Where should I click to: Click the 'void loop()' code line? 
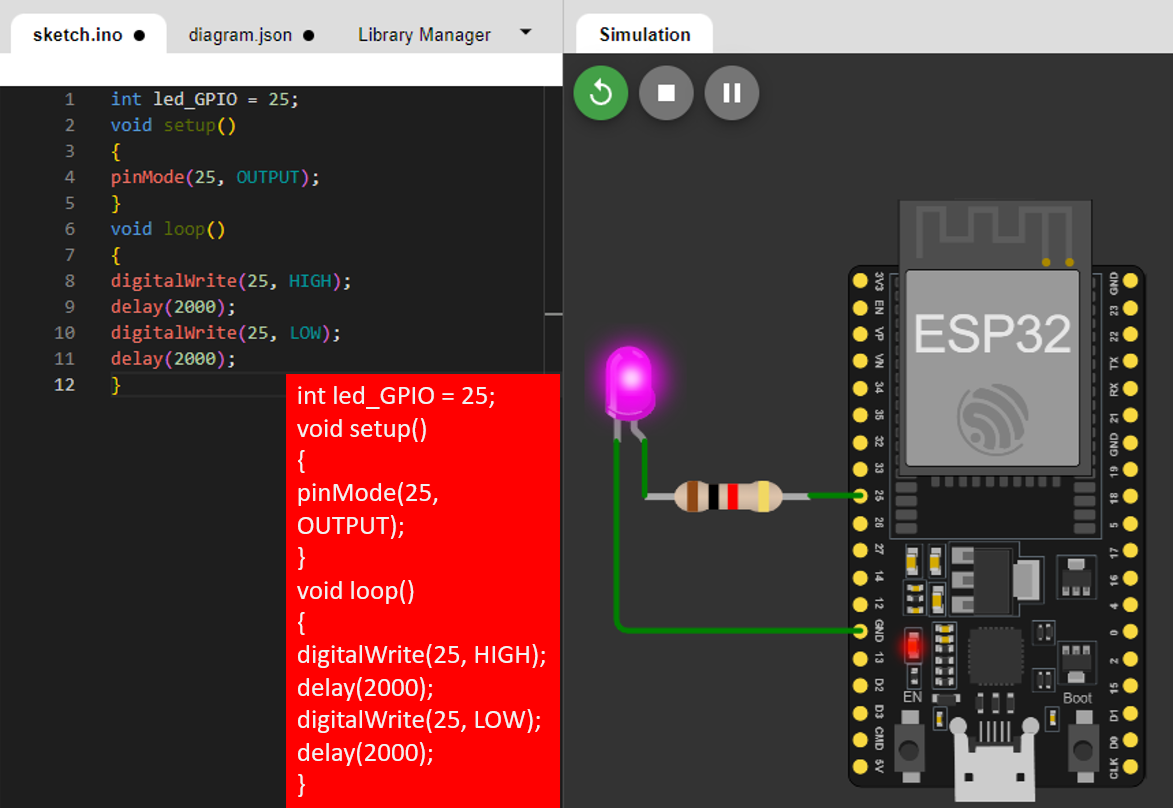click(x=168, y=228)
